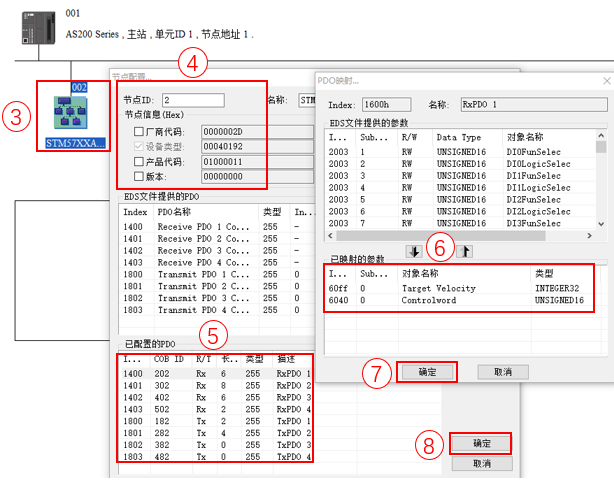Select DI3FunSelec parameter row

click(x=460, y=223)
